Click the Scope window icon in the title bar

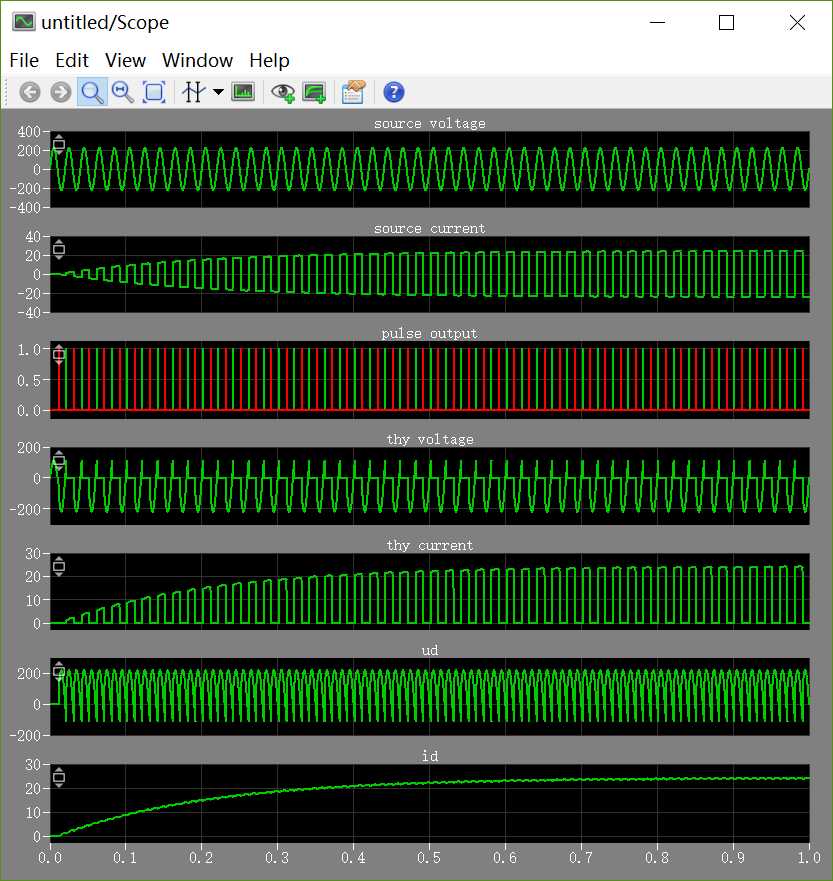tap(24, 22)
